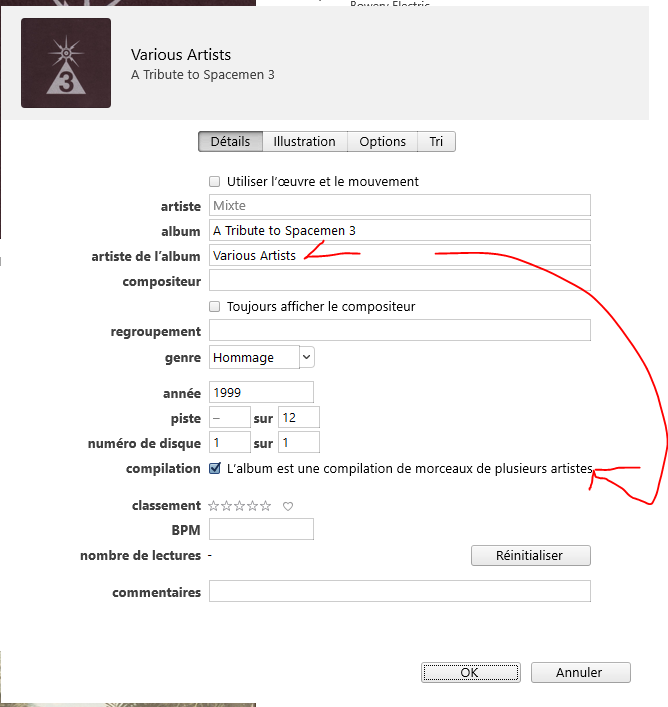Click into the compositeur text field

pyautogui.click(x=400, y=280)
